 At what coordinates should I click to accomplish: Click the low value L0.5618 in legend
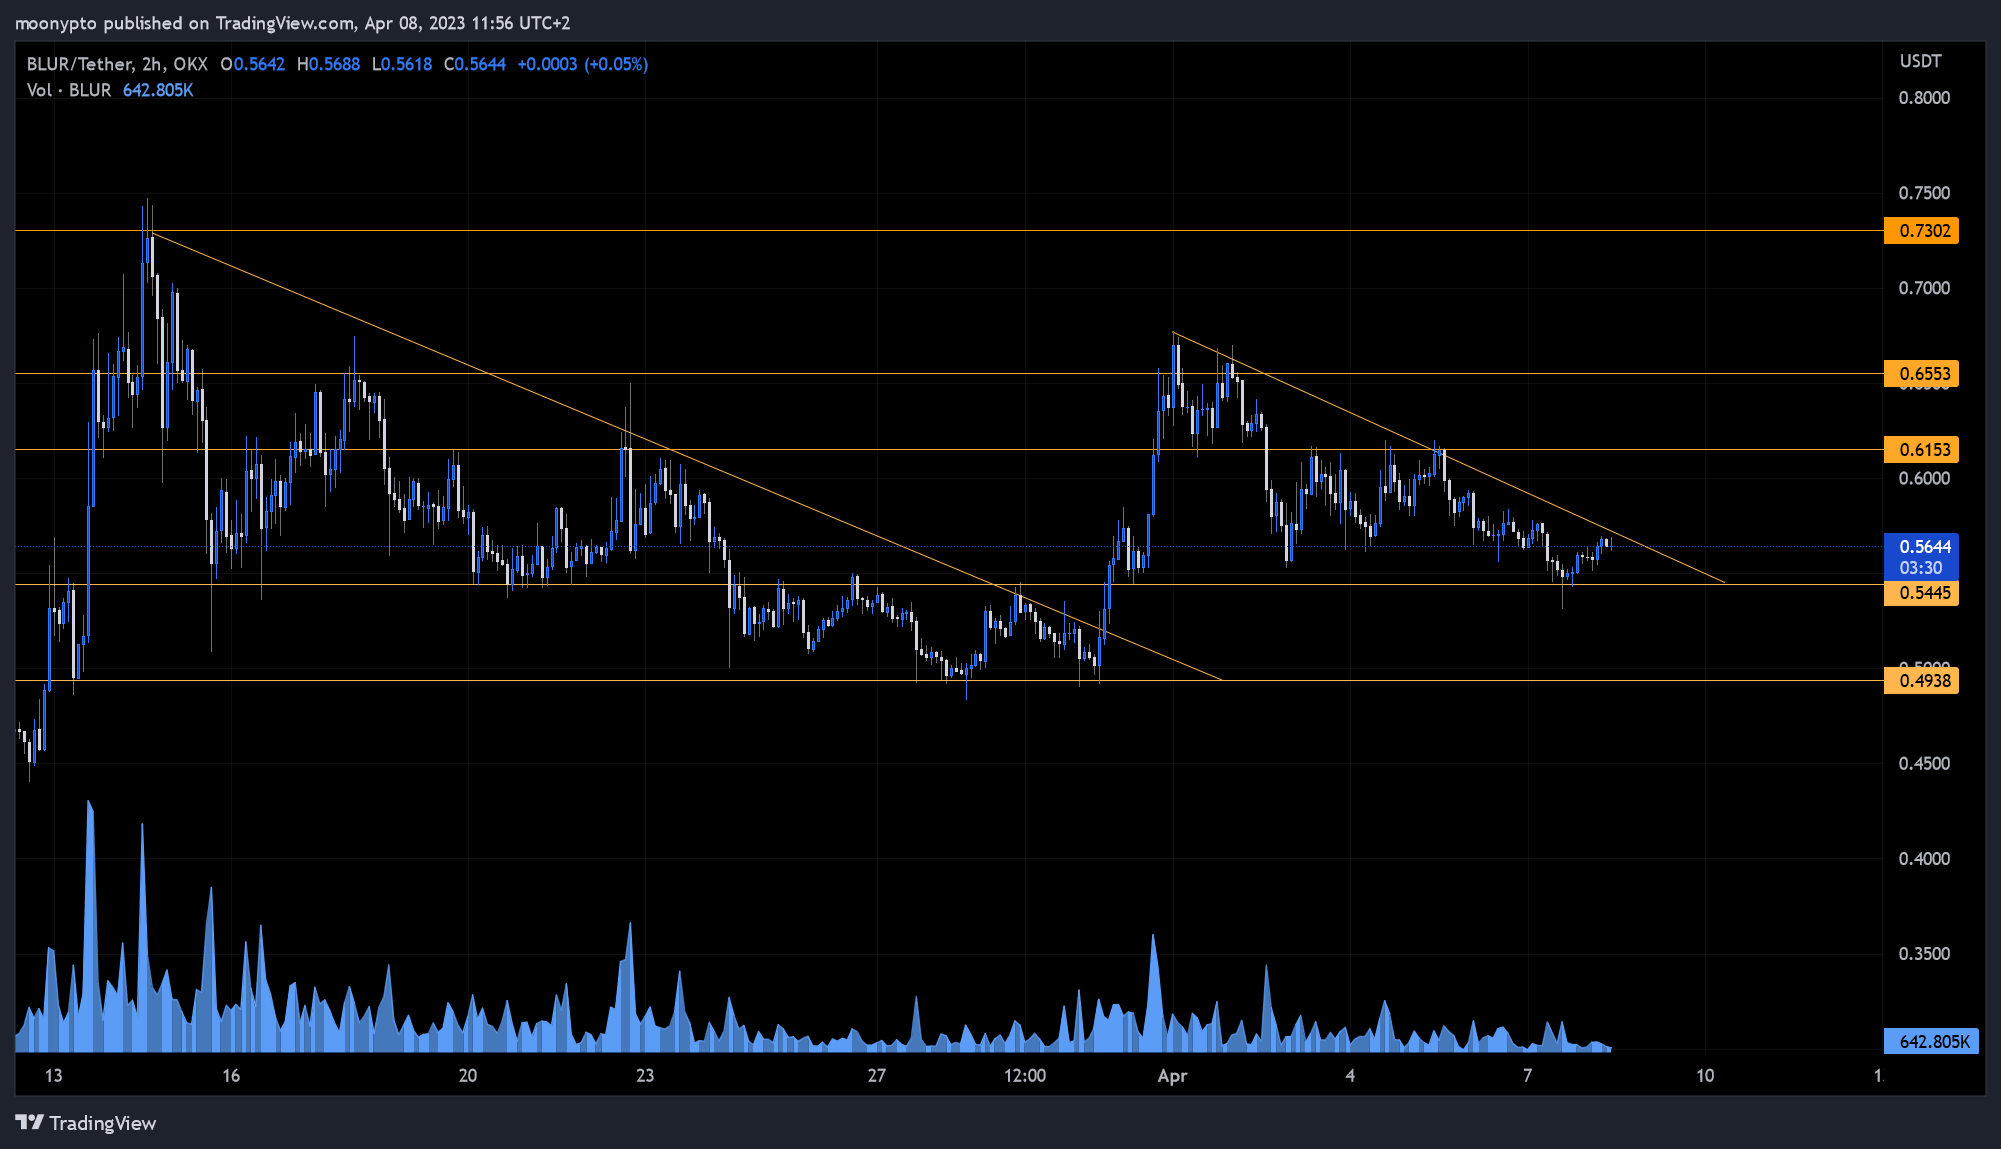point(402,64)
